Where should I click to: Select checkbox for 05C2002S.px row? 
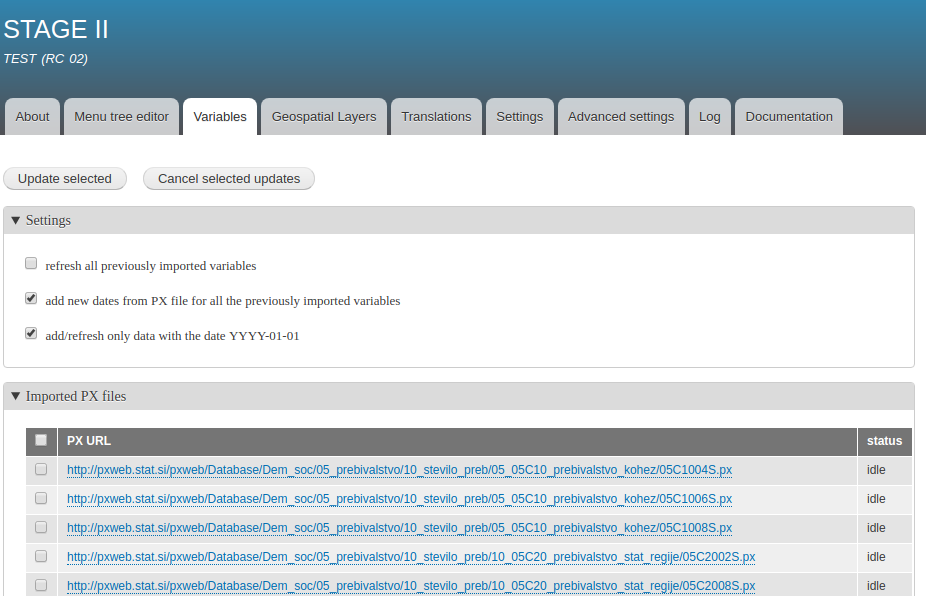41,556
